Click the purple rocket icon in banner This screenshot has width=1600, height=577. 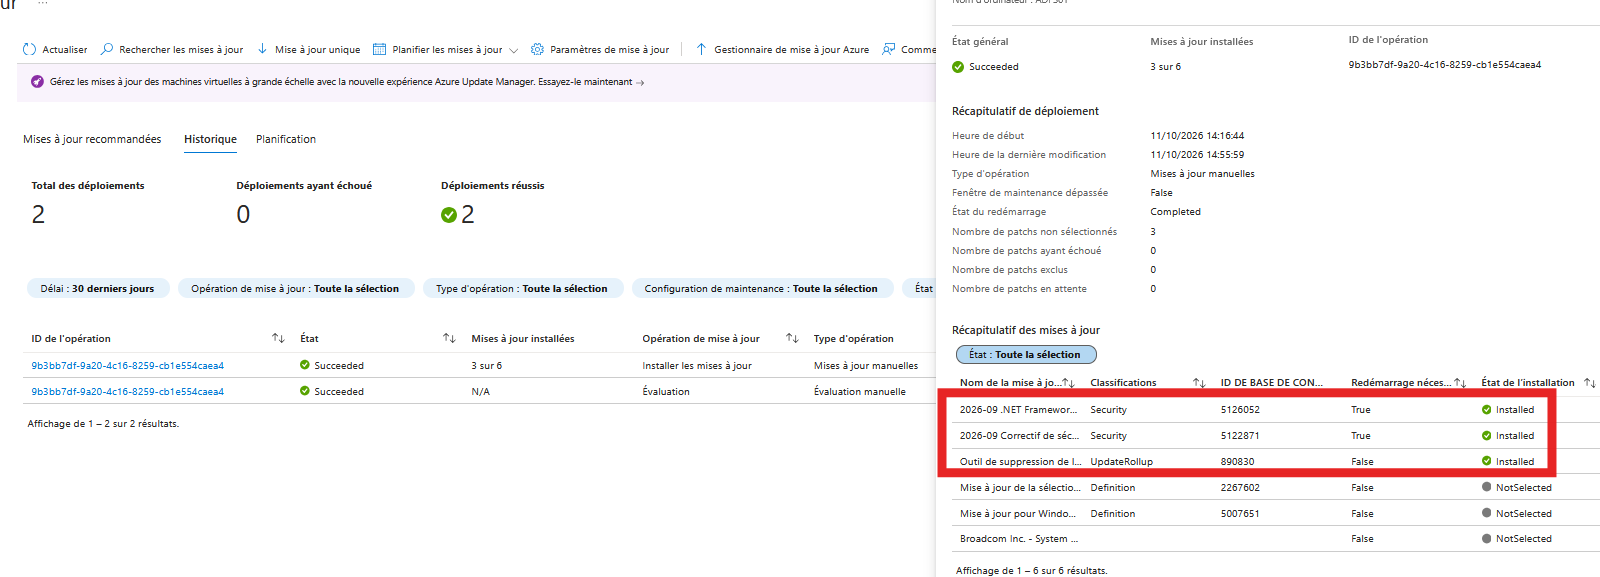(x=37, y=82)
